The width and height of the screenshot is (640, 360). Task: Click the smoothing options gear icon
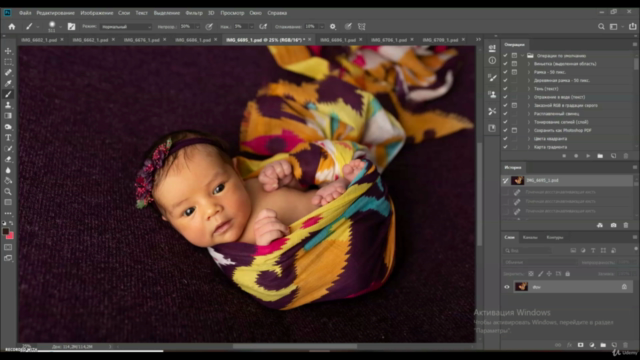(x=333, y=27)
